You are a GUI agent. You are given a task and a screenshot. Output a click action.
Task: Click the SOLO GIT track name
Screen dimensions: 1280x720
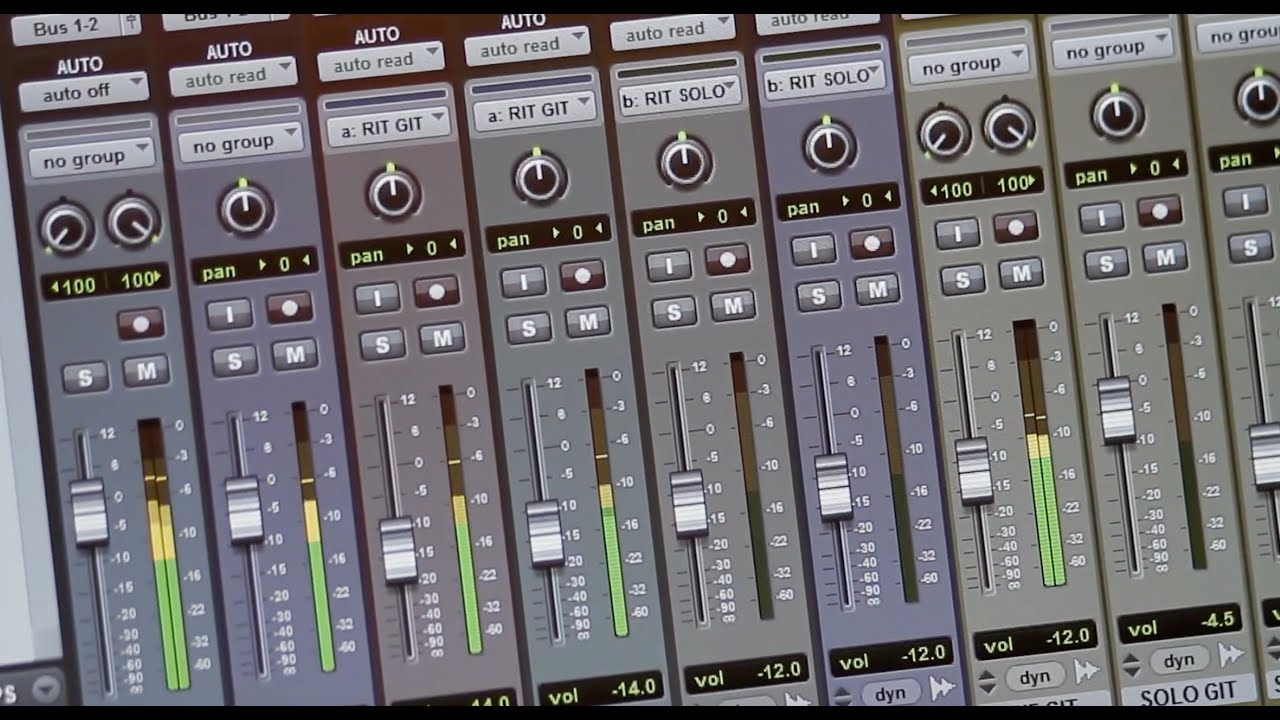click(x=1188, y=693)
